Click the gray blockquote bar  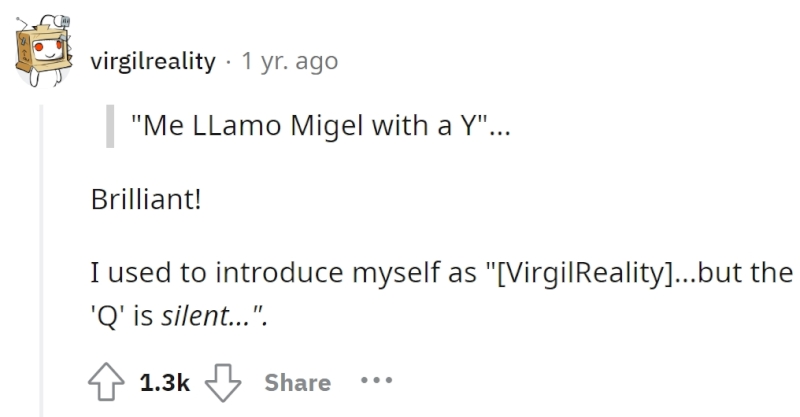point(110,126)
